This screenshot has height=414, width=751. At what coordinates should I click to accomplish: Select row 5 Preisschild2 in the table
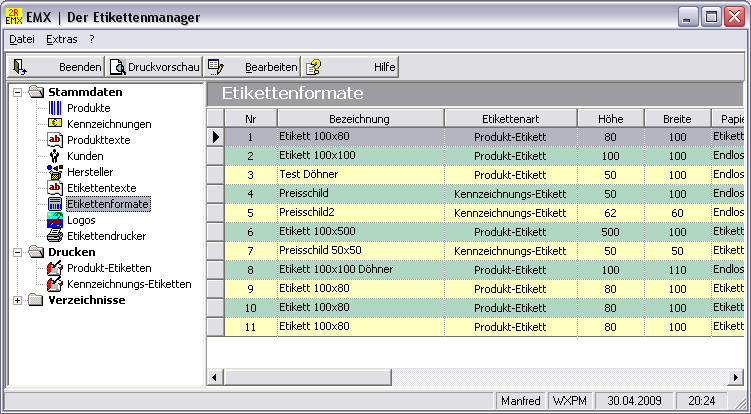click(x=359, y=213)
